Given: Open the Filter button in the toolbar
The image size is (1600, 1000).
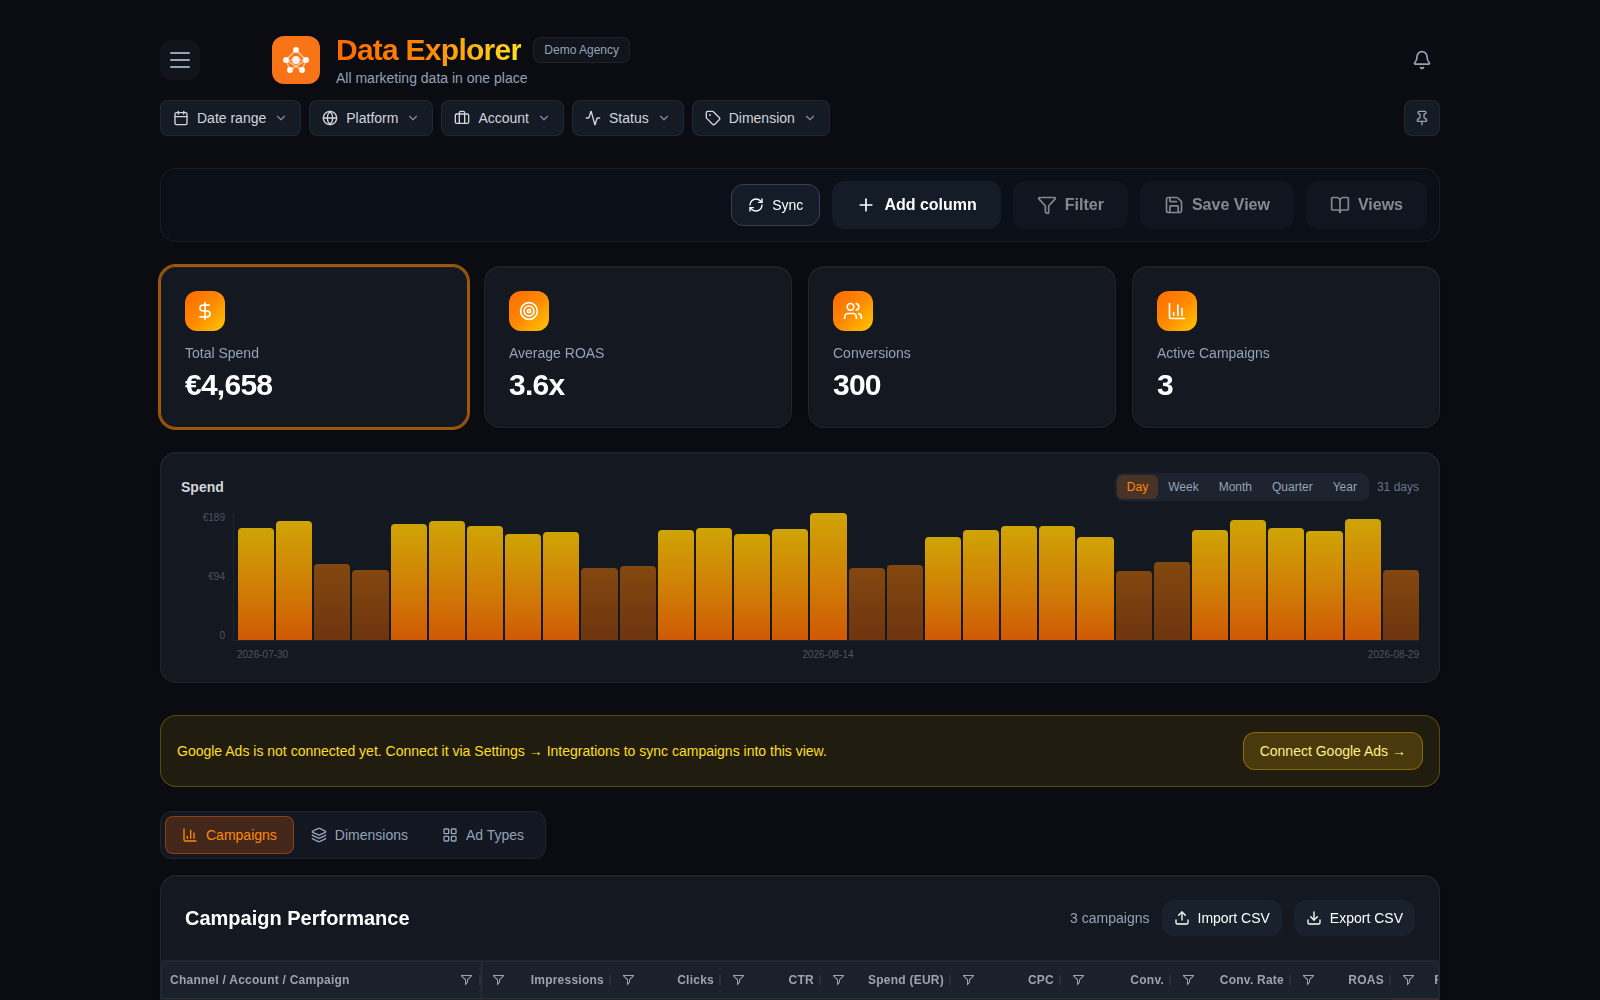Looking at the screenshot, I should [x=1070, y=205].
